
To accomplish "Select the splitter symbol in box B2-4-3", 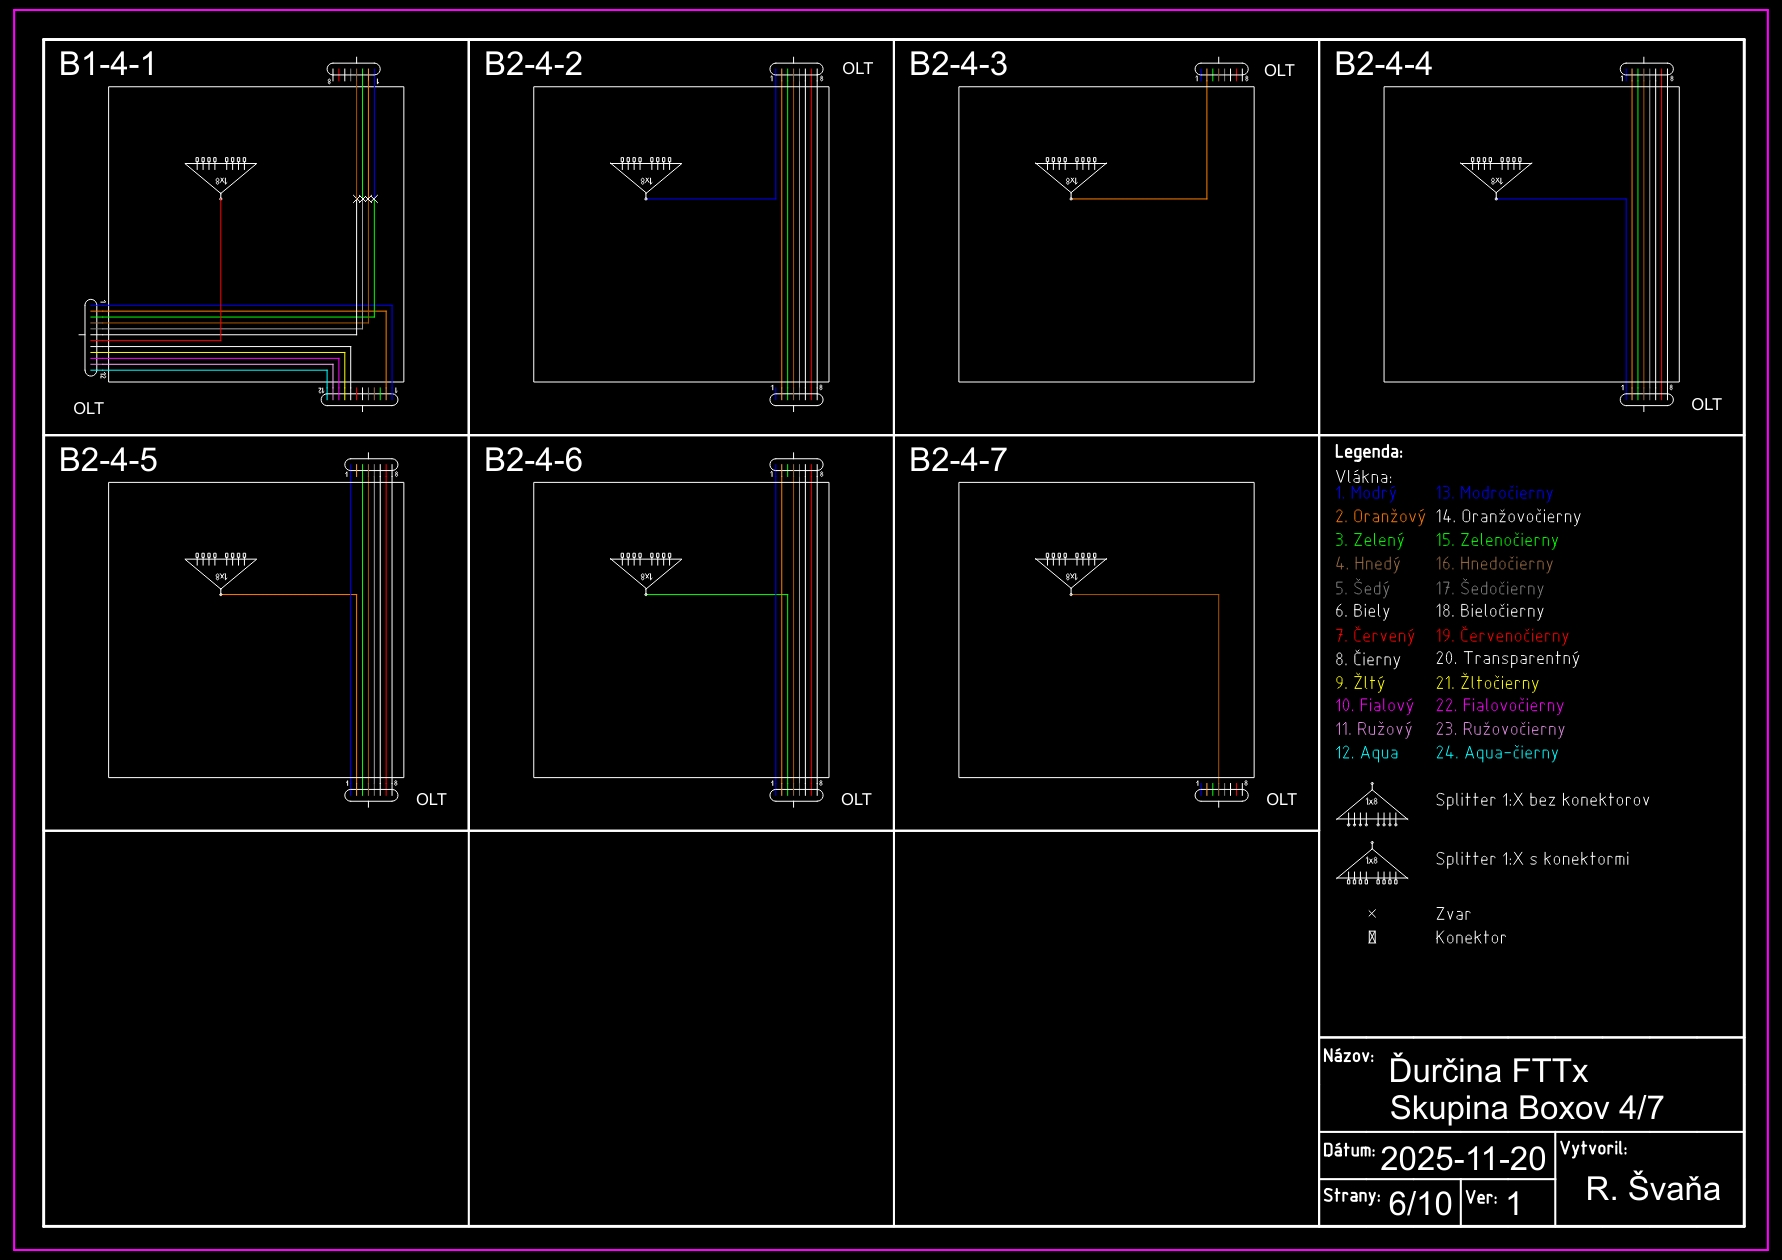I will pyautogui.click(x=1071, y=174).
